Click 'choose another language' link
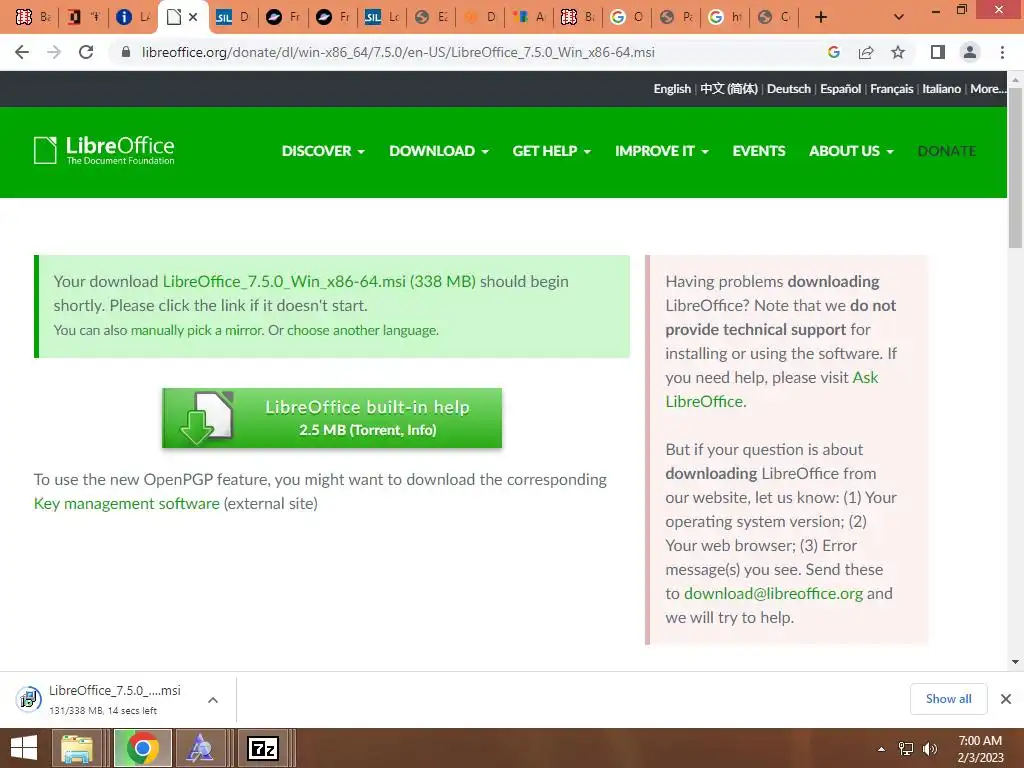Viewport: 1024px width, 768px height. pyautogui.click(x=362, y=330)
